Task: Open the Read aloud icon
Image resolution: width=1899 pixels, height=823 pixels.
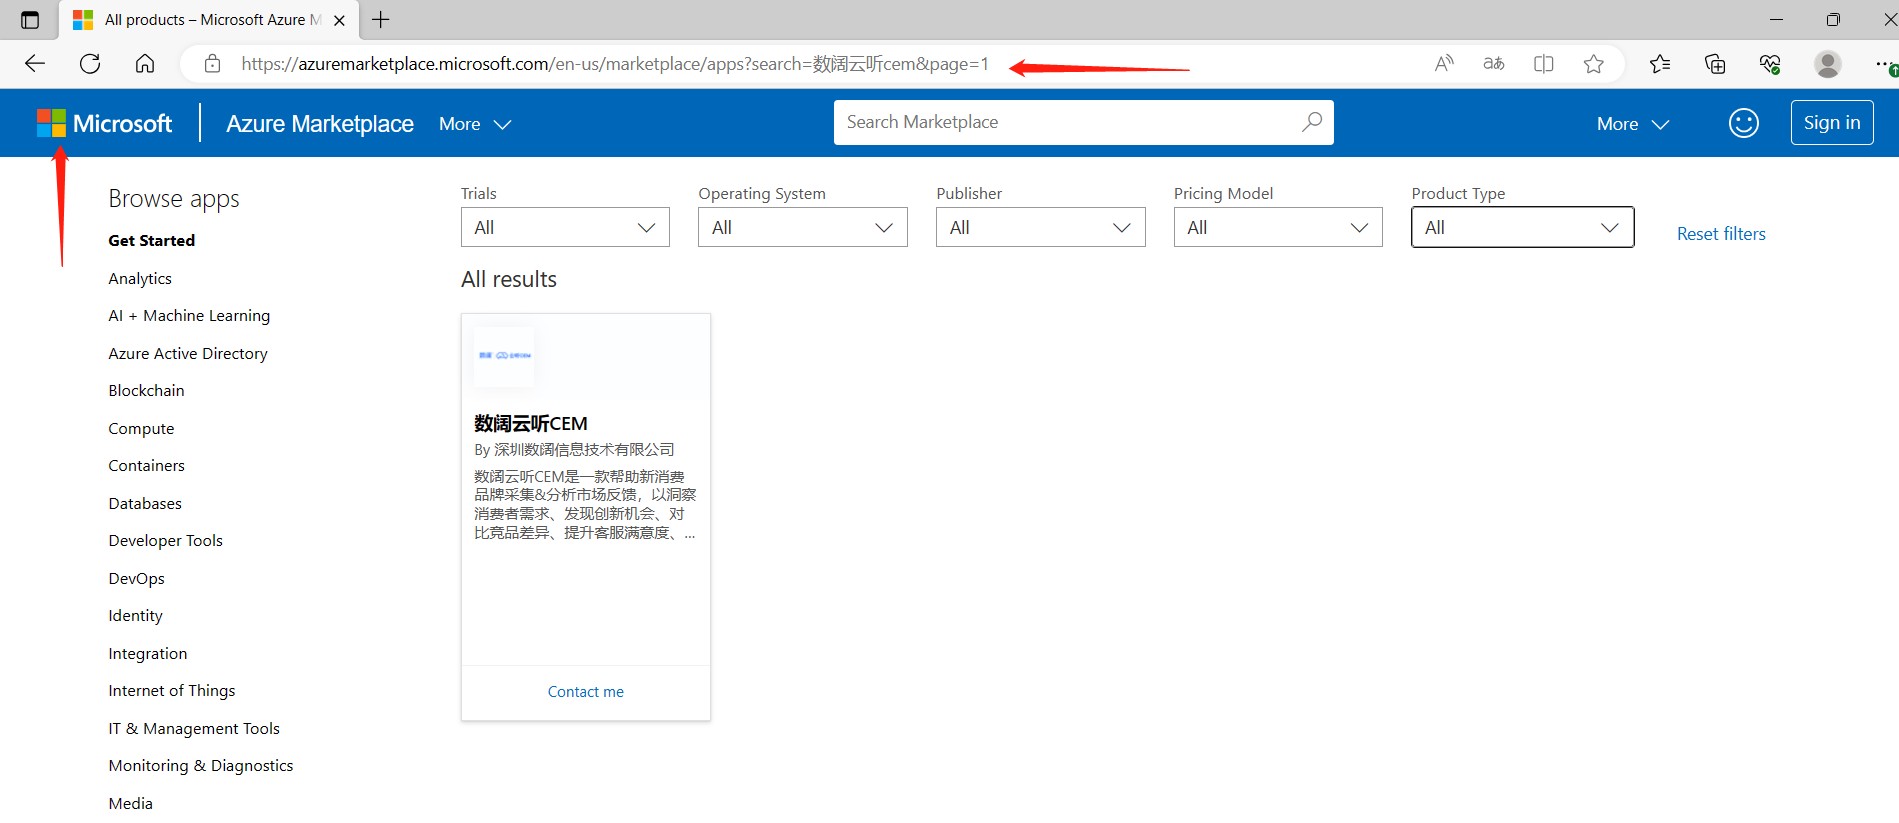Action: [x=1443, y=64]
